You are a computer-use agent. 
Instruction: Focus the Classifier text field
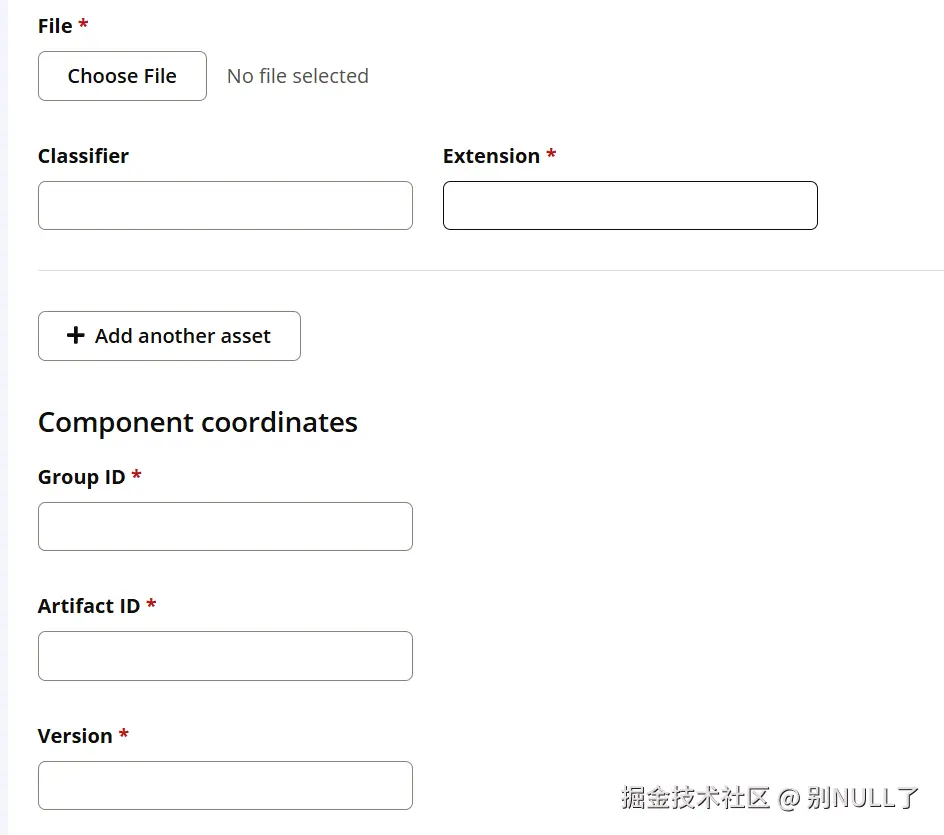click(x=225, y=205)
